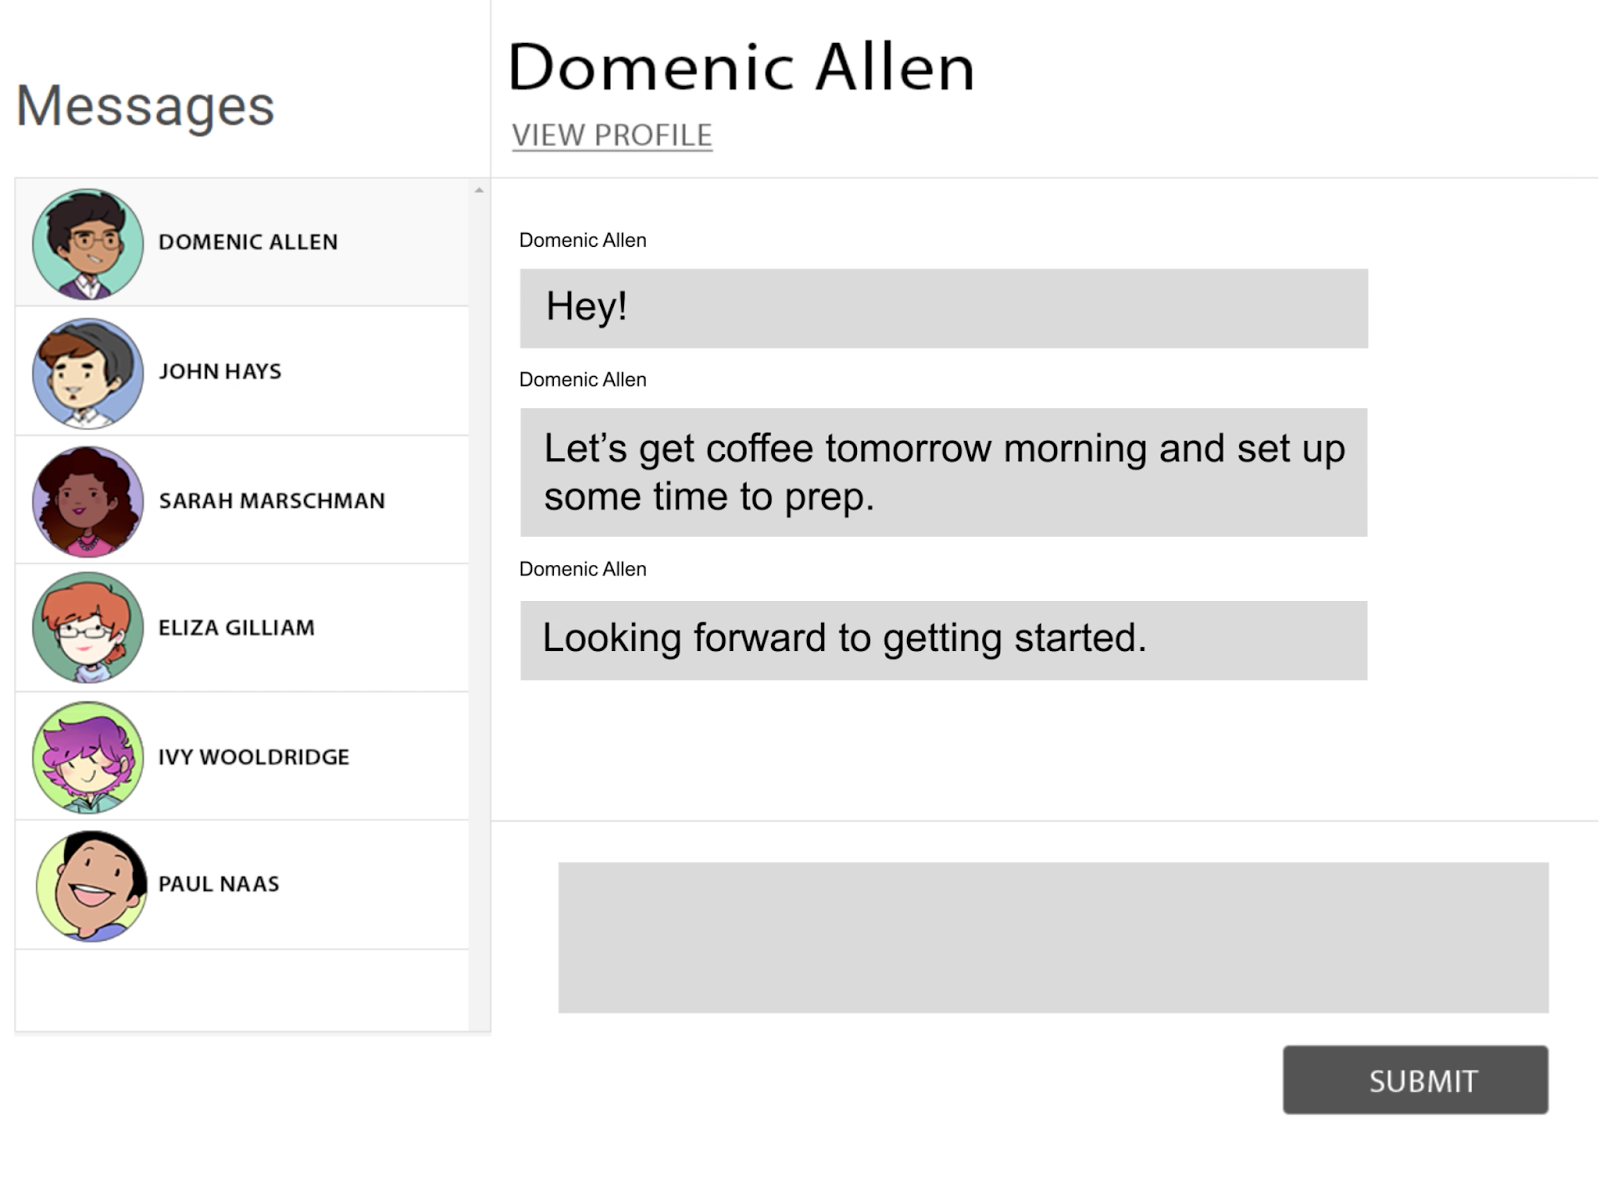Click Eliza Gilliam's avatar picture
Viewport: 1600px width, 1202px height.
tap(88, 628)
